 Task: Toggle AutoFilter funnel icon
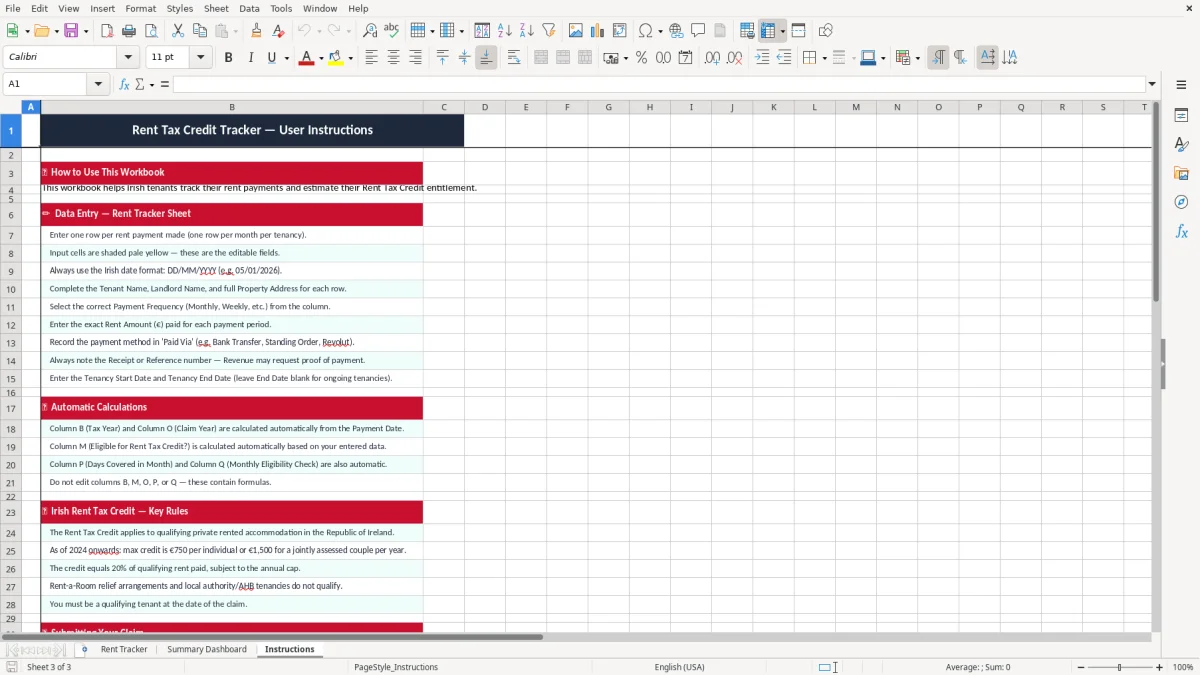tap(548, 30)
